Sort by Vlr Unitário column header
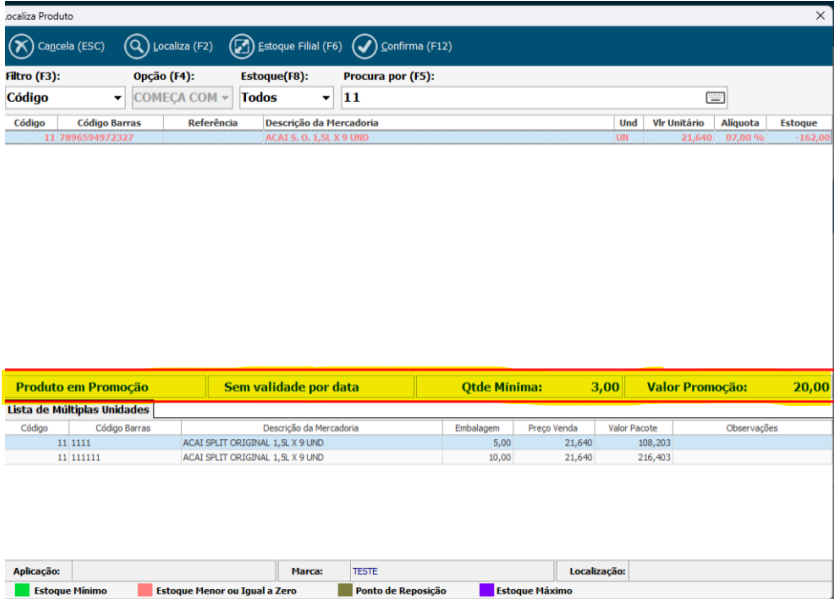The height and width of the screenshot is (599, 834). 678,123
